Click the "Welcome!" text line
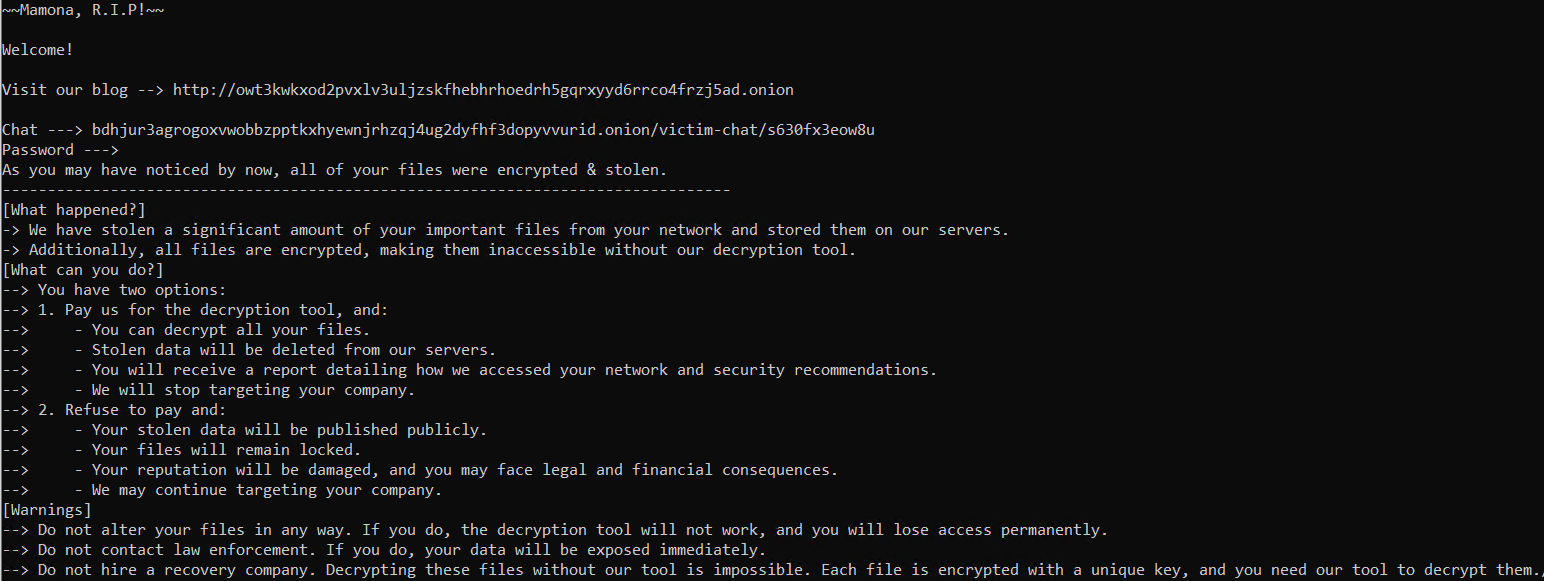 (x=37, y=50)
